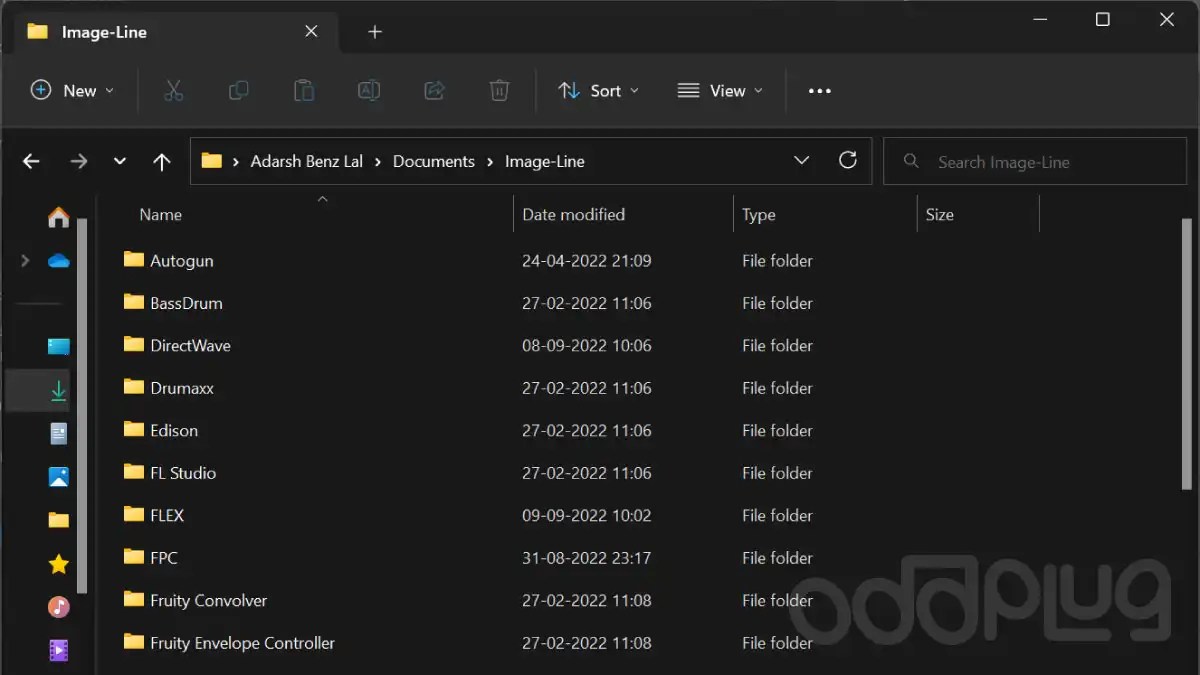This screenshot has width=1200, height=675.
Task: Go up one folder level arrow
Action: (x=162, y=161)
